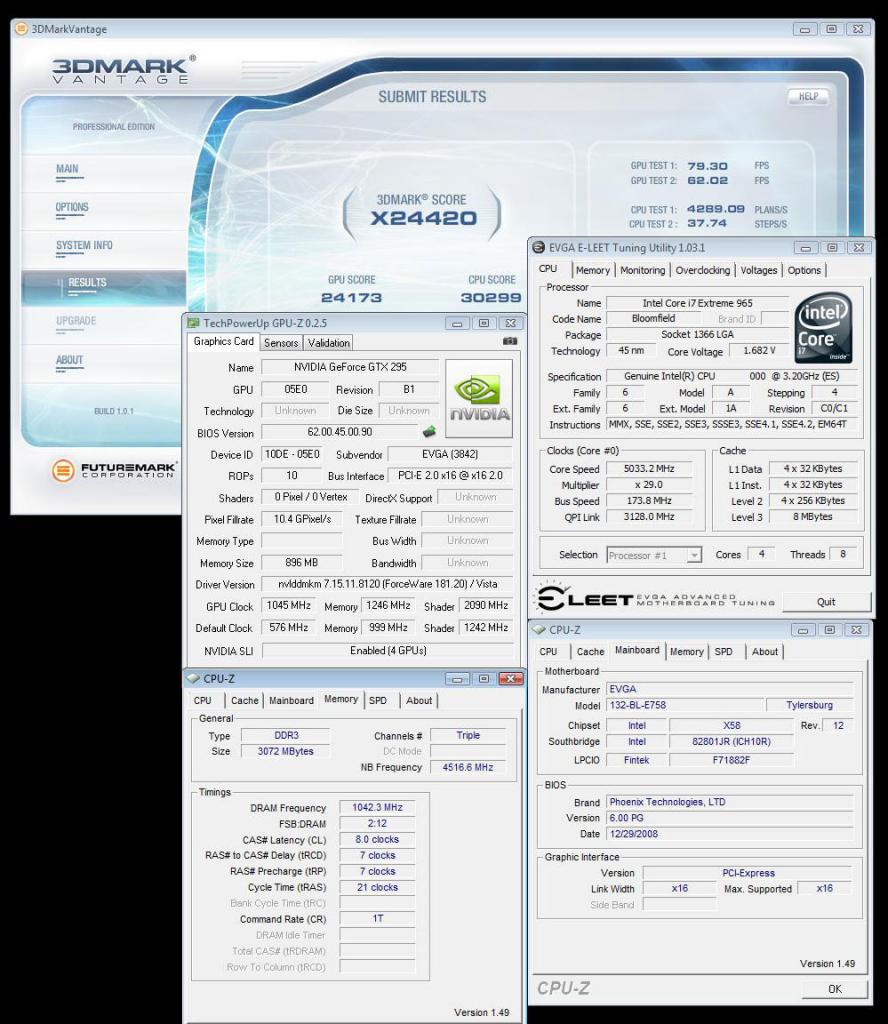This screenshot has height=1024, width=888.
Task: Click the BIOS Version field 62.00.45.00.90
Action: (x=340, y=432)
